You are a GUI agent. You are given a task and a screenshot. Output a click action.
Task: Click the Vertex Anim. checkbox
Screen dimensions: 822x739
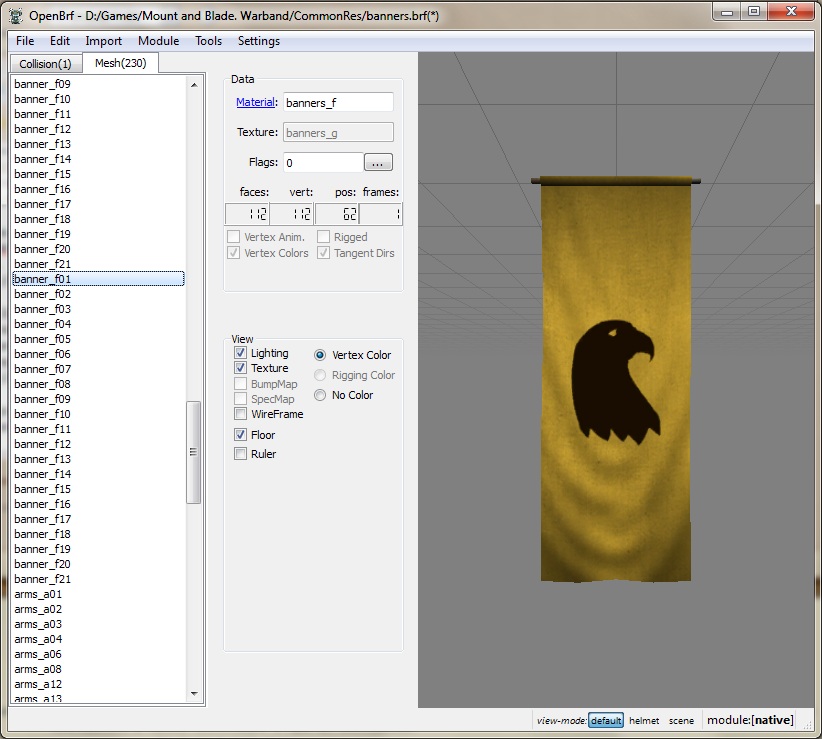coord(233,237)
